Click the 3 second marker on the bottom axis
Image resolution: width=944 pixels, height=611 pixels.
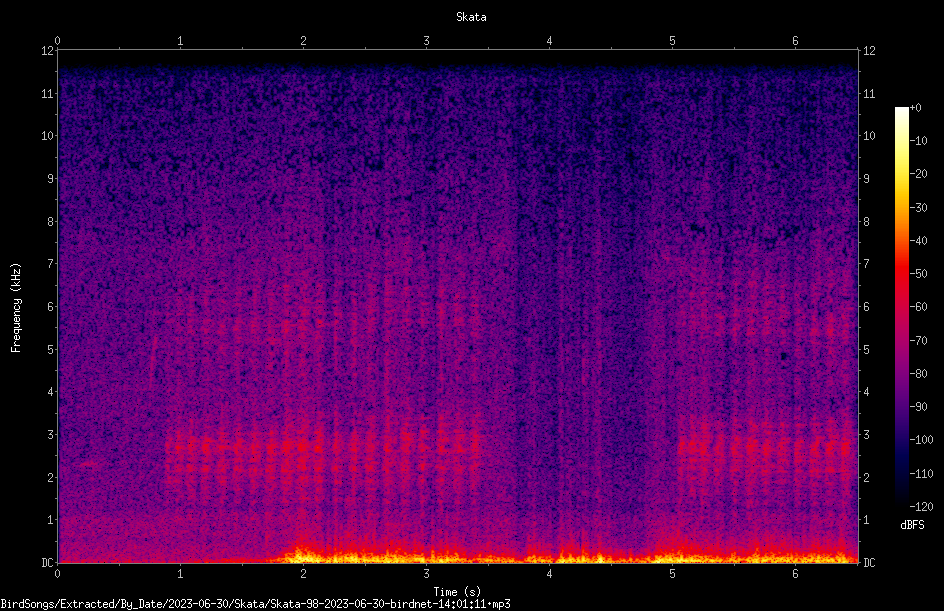click(426, 574)
